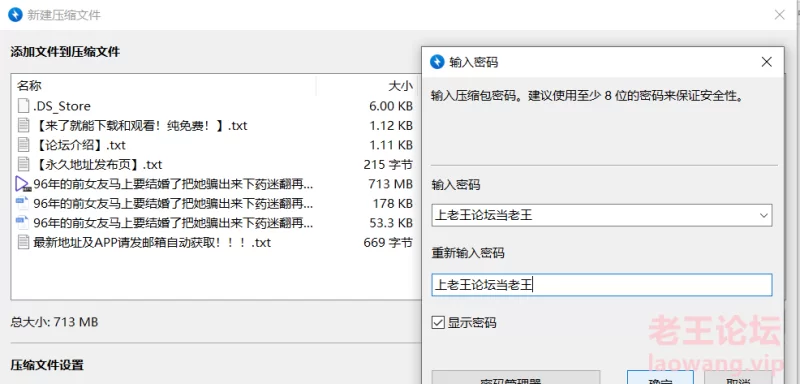Uncheck the 显示密码 checkbox
This screenshot has width=800, height=384.
coord(438,323)
